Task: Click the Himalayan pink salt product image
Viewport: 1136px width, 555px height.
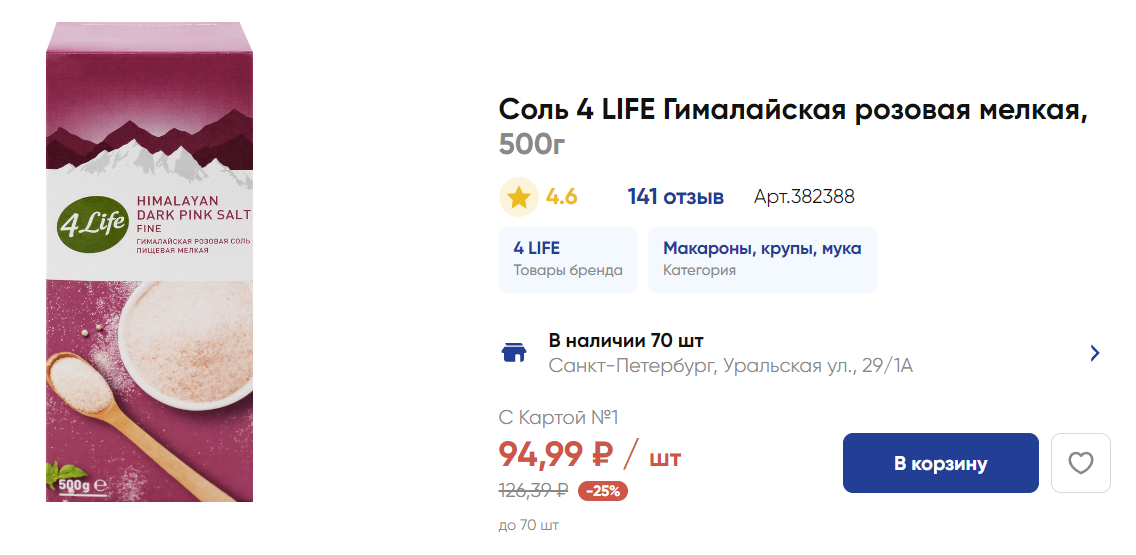Action: [149, 270]
